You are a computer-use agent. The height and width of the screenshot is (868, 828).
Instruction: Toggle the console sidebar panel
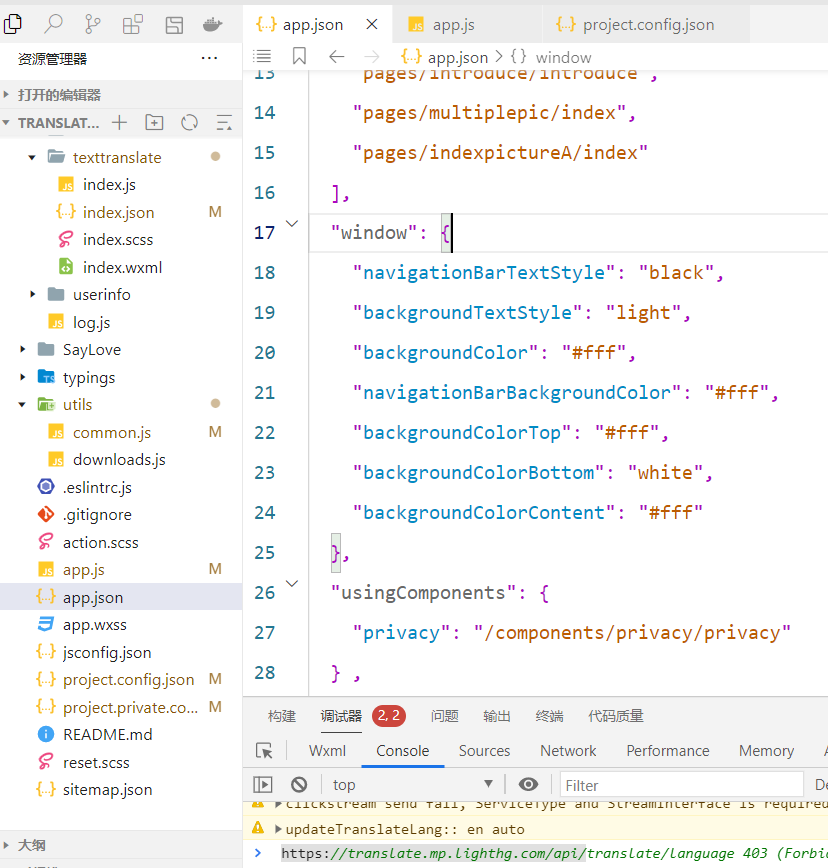pos(263,785)
